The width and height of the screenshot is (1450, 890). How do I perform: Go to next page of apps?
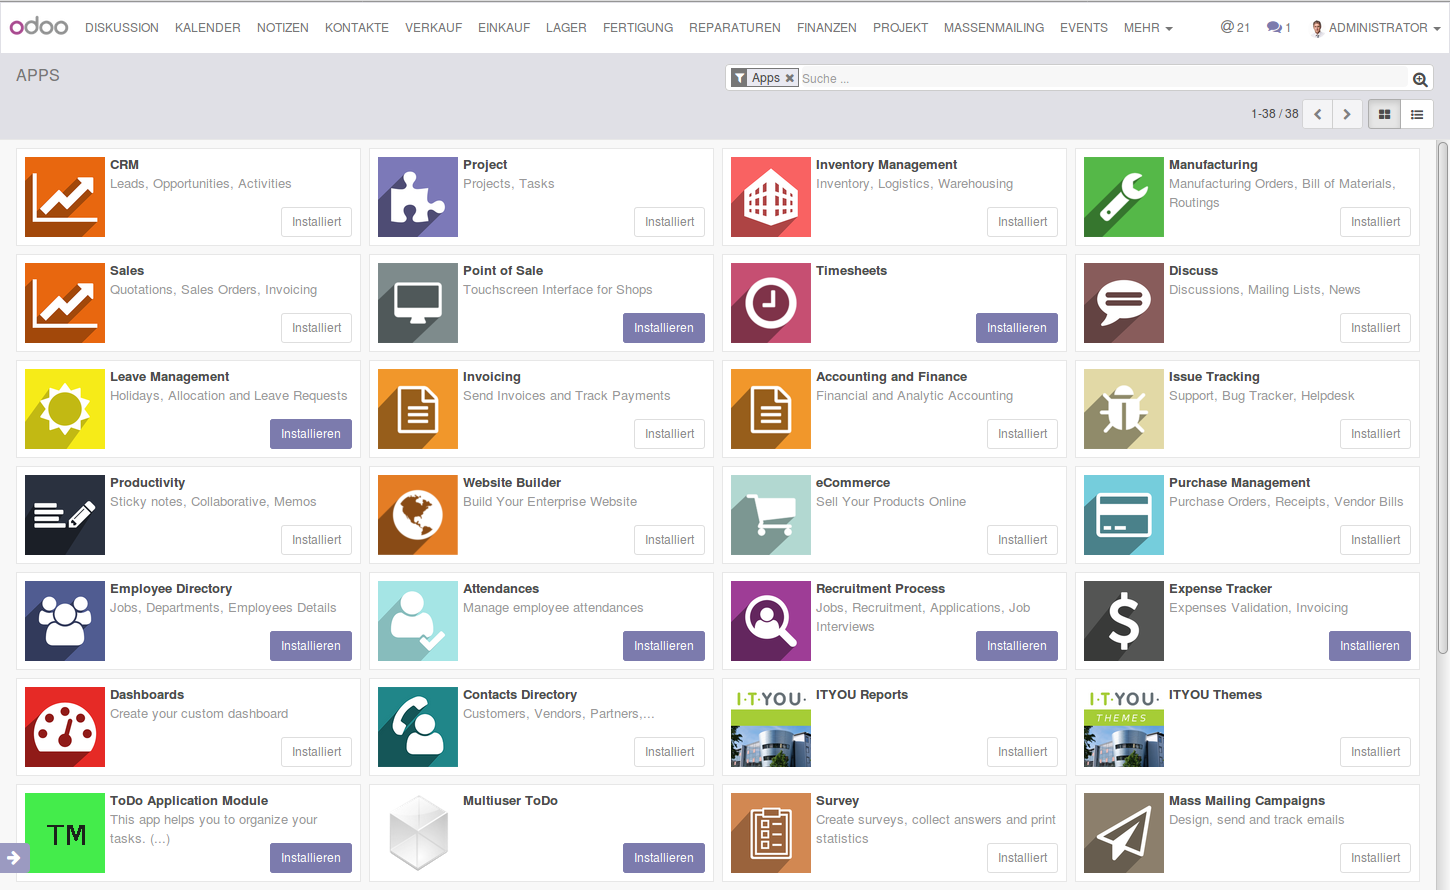[1347, 114]
